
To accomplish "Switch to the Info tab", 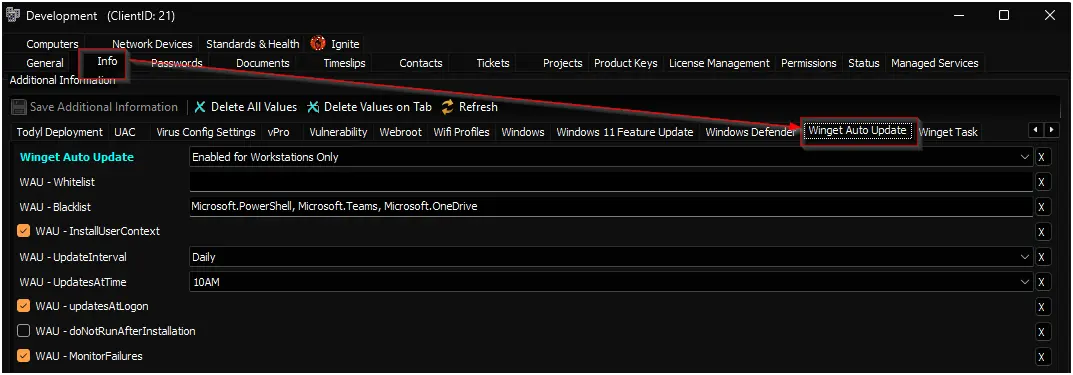I will (x=107, y=61).
